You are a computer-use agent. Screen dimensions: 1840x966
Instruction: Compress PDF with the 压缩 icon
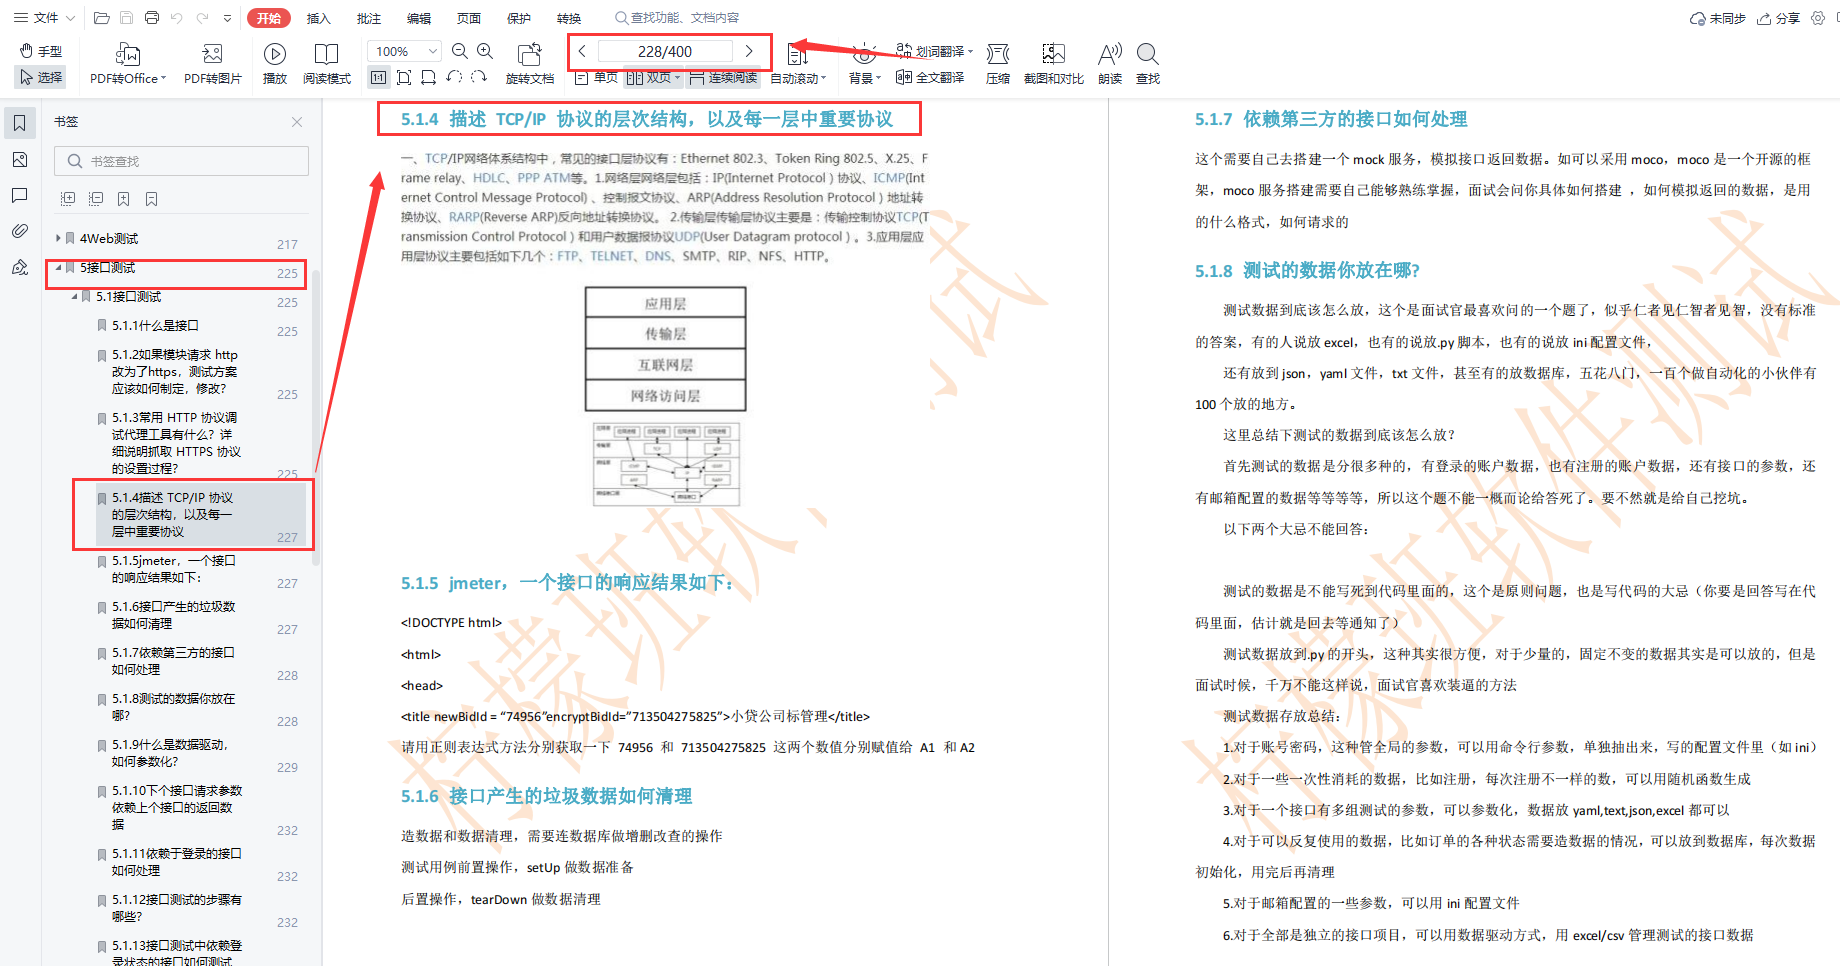click(998, 64)
